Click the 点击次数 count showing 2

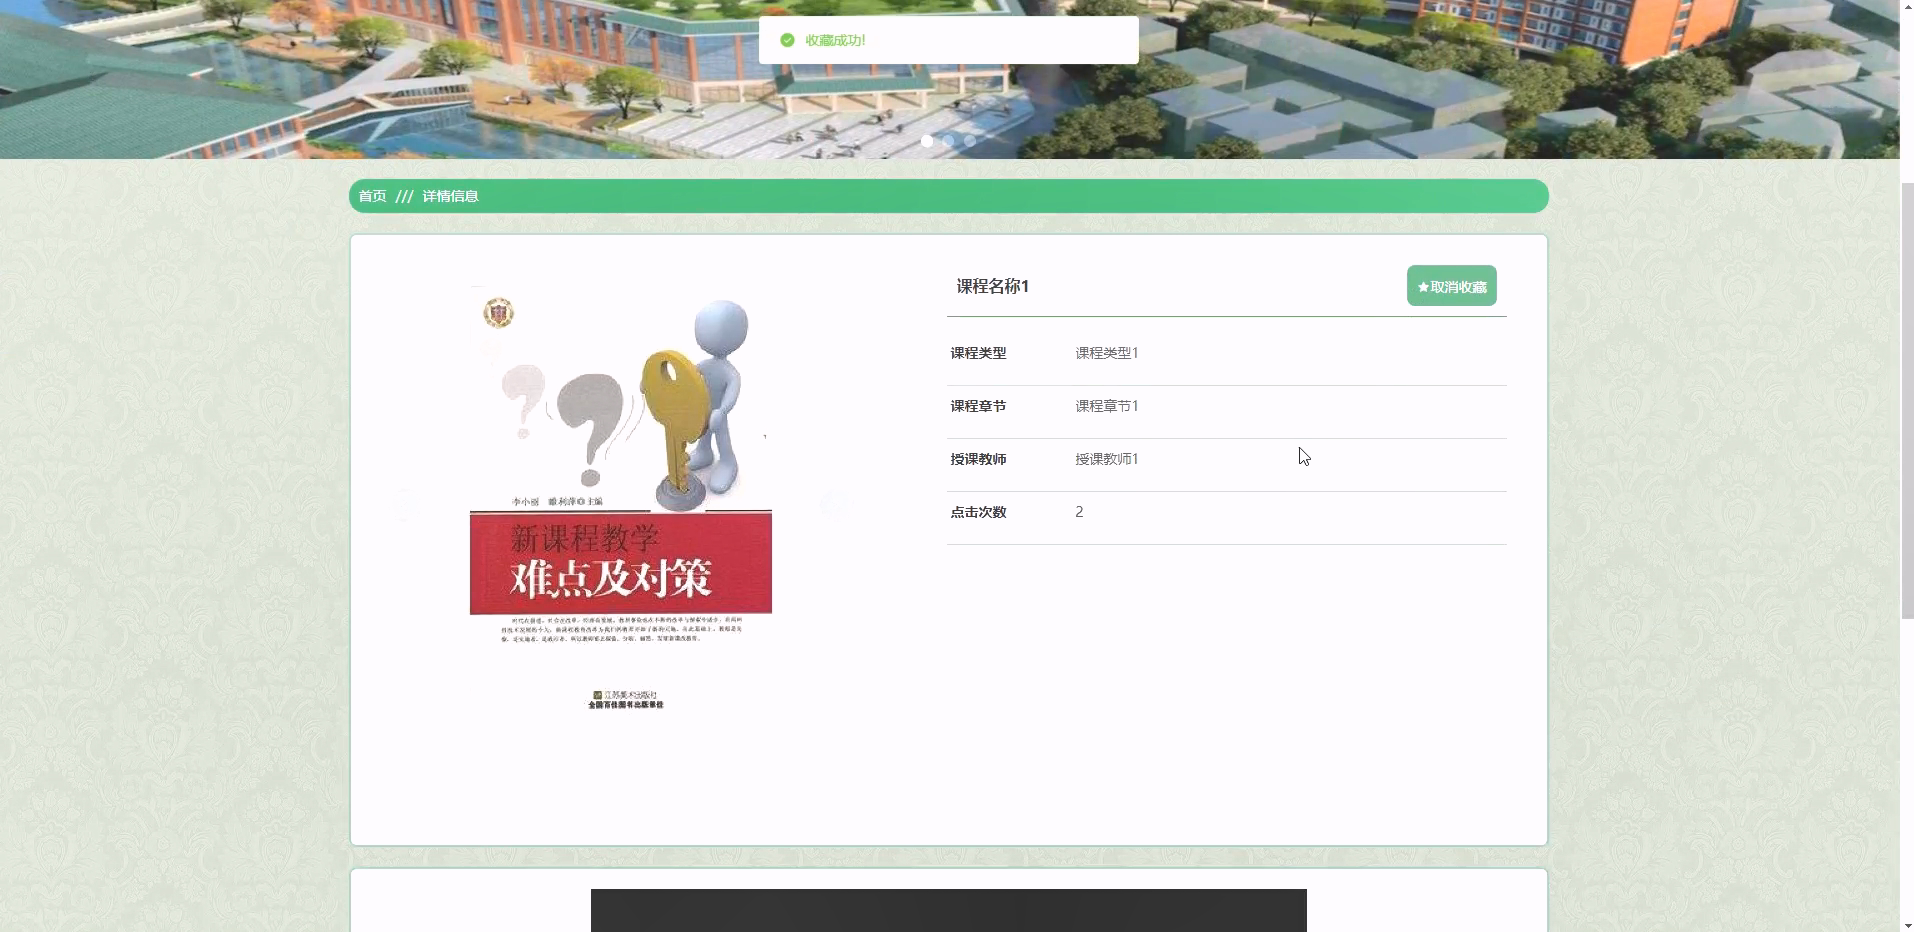coord(1079,511)
